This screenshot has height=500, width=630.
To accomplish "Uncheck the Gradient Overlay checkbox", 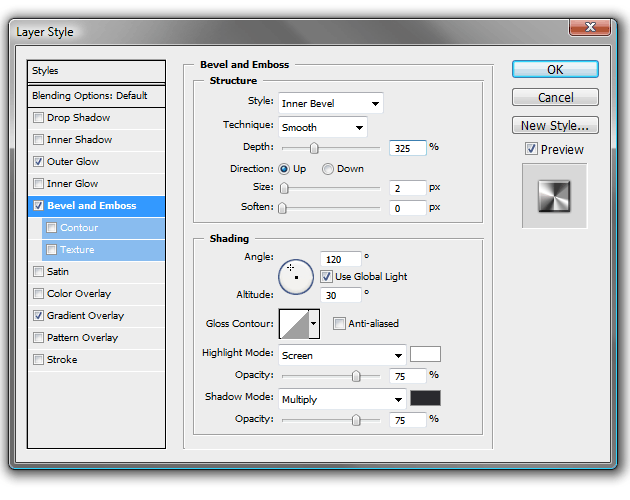I will 38,316.
